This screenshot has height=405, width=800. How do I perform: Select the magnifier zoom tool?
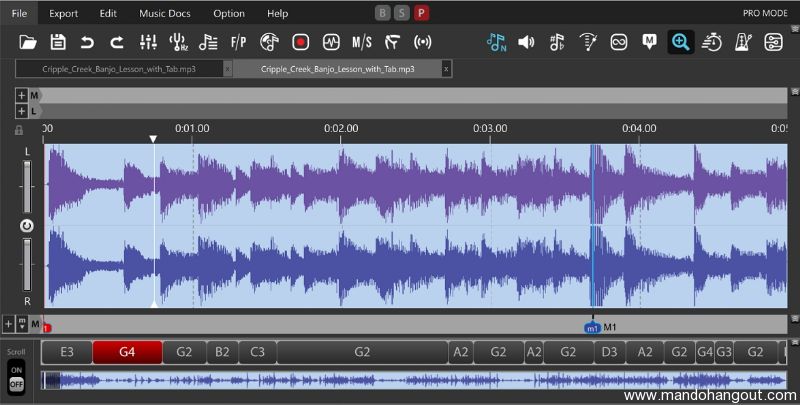coord(681,42)
